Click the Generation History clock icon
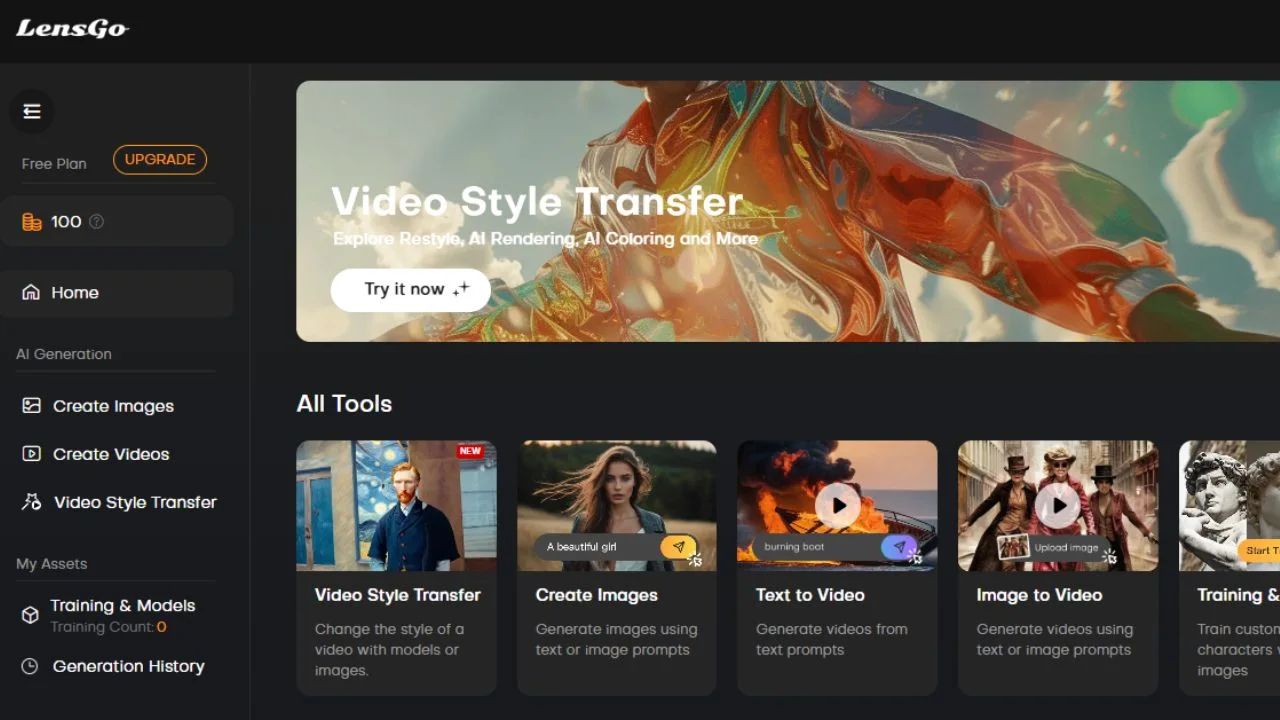The width and height of the screenshot is (1280, 720). click(x=30, y=666)
